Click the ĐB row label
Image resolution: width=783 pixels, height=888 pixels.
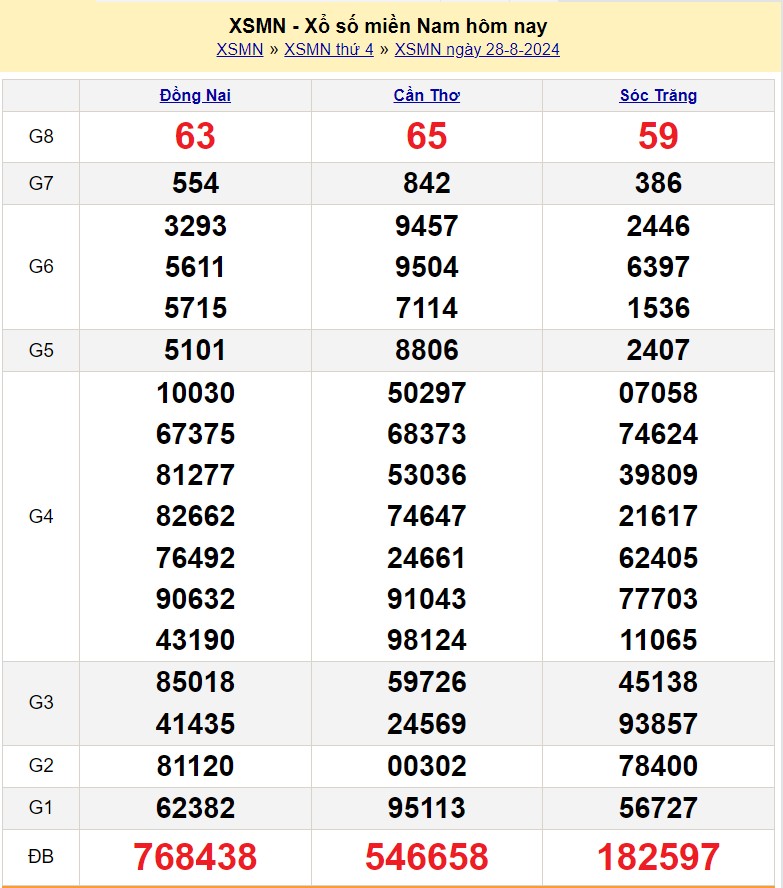(x=41, y=857)
